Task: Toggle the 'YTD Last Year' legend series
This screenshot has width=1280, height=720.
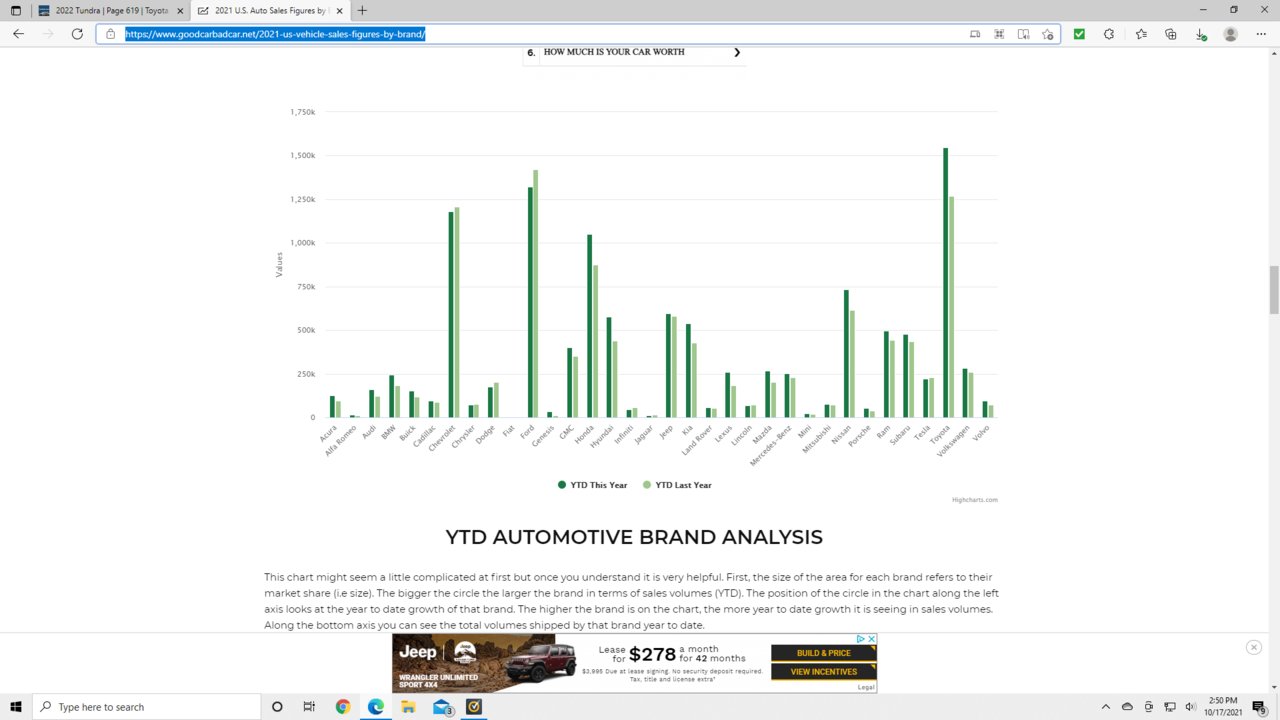Action: [677, 485]
